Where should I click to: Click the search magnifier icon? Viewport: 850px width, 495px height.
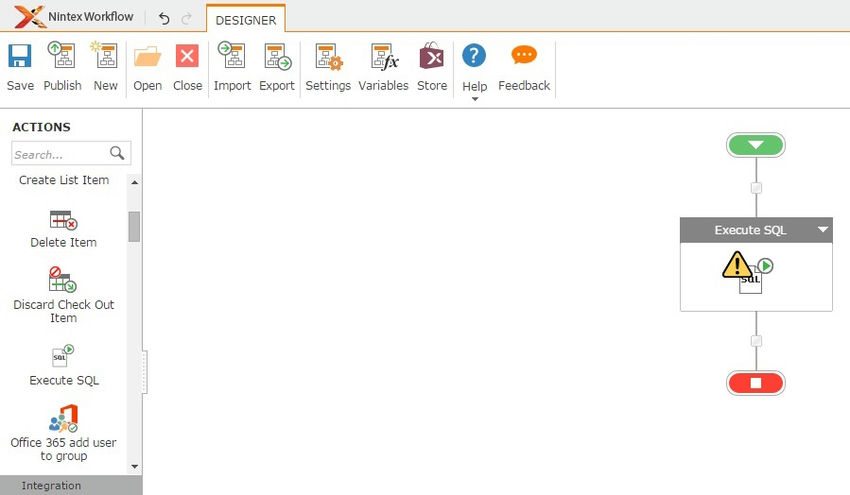117,153
